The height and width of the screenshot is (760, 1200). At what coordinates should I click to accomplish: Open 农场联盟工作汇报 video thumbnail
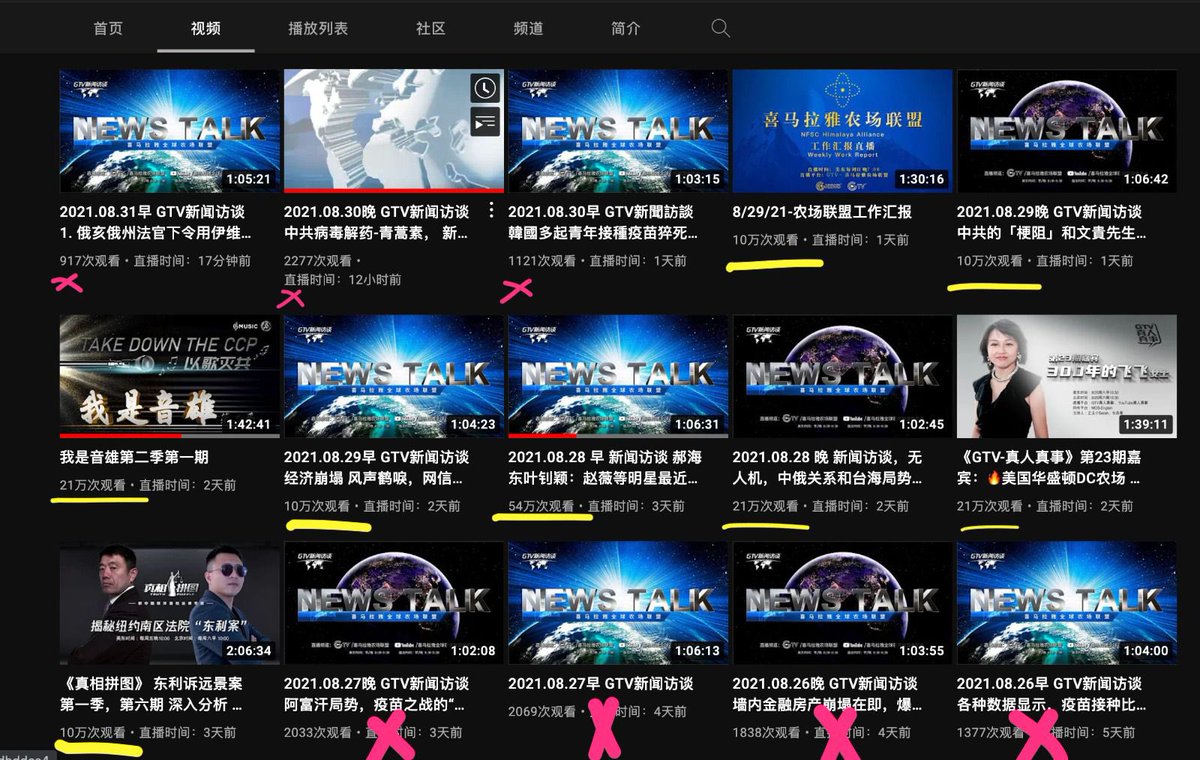point(842,130)
